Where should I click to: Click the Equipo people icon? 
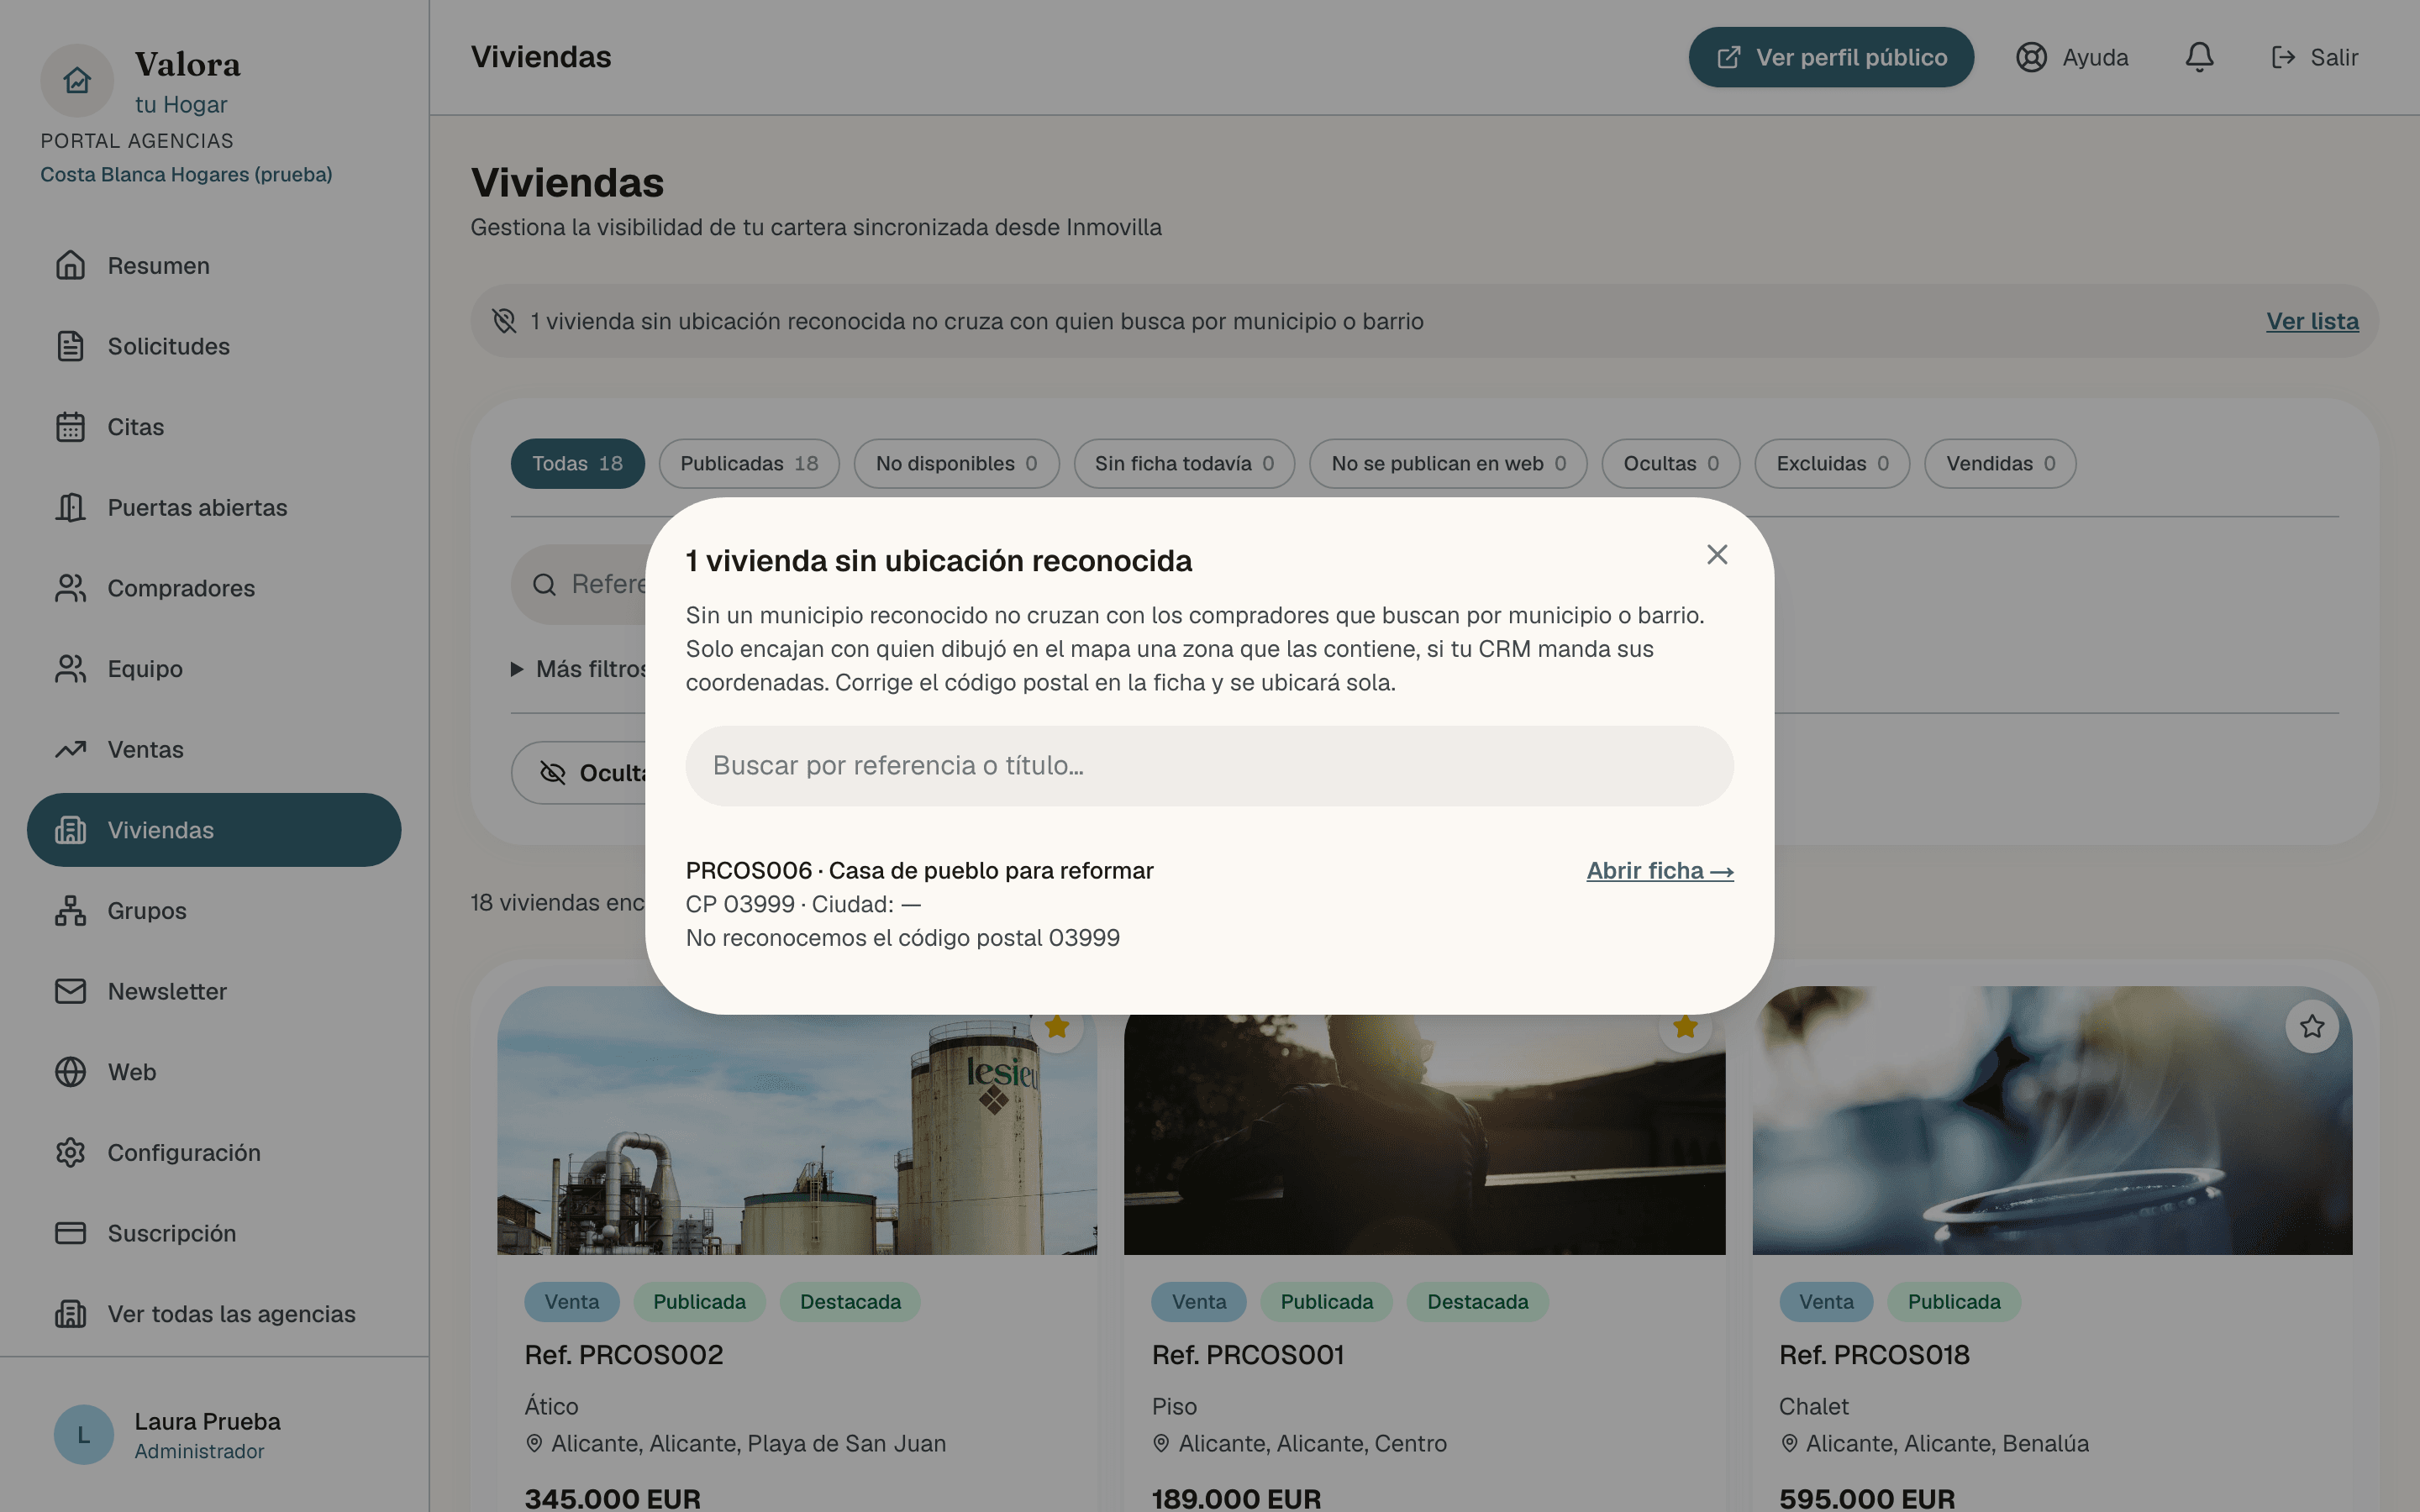pyautogui.click(x=70, y=669)
